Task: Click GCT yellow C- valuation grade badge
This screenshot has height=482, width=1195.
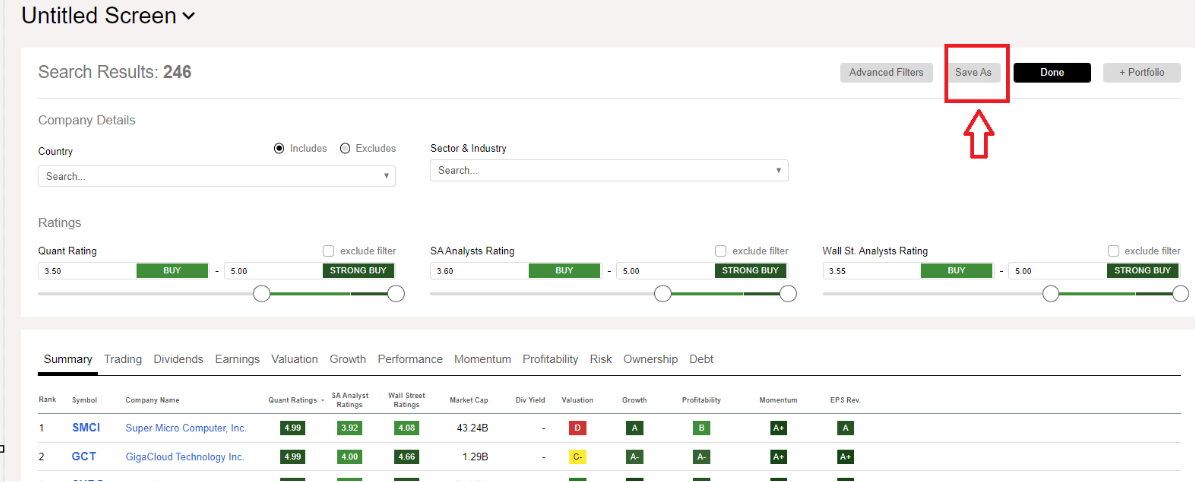Action: (x=577, y=457)
